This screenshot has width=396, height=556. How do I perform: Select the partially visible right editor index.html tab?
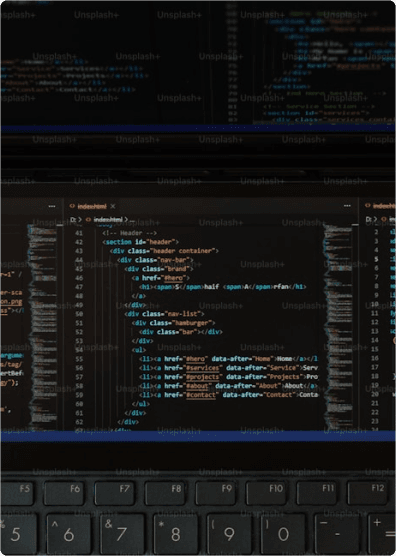pyautogui.click(x=380, y=206)
